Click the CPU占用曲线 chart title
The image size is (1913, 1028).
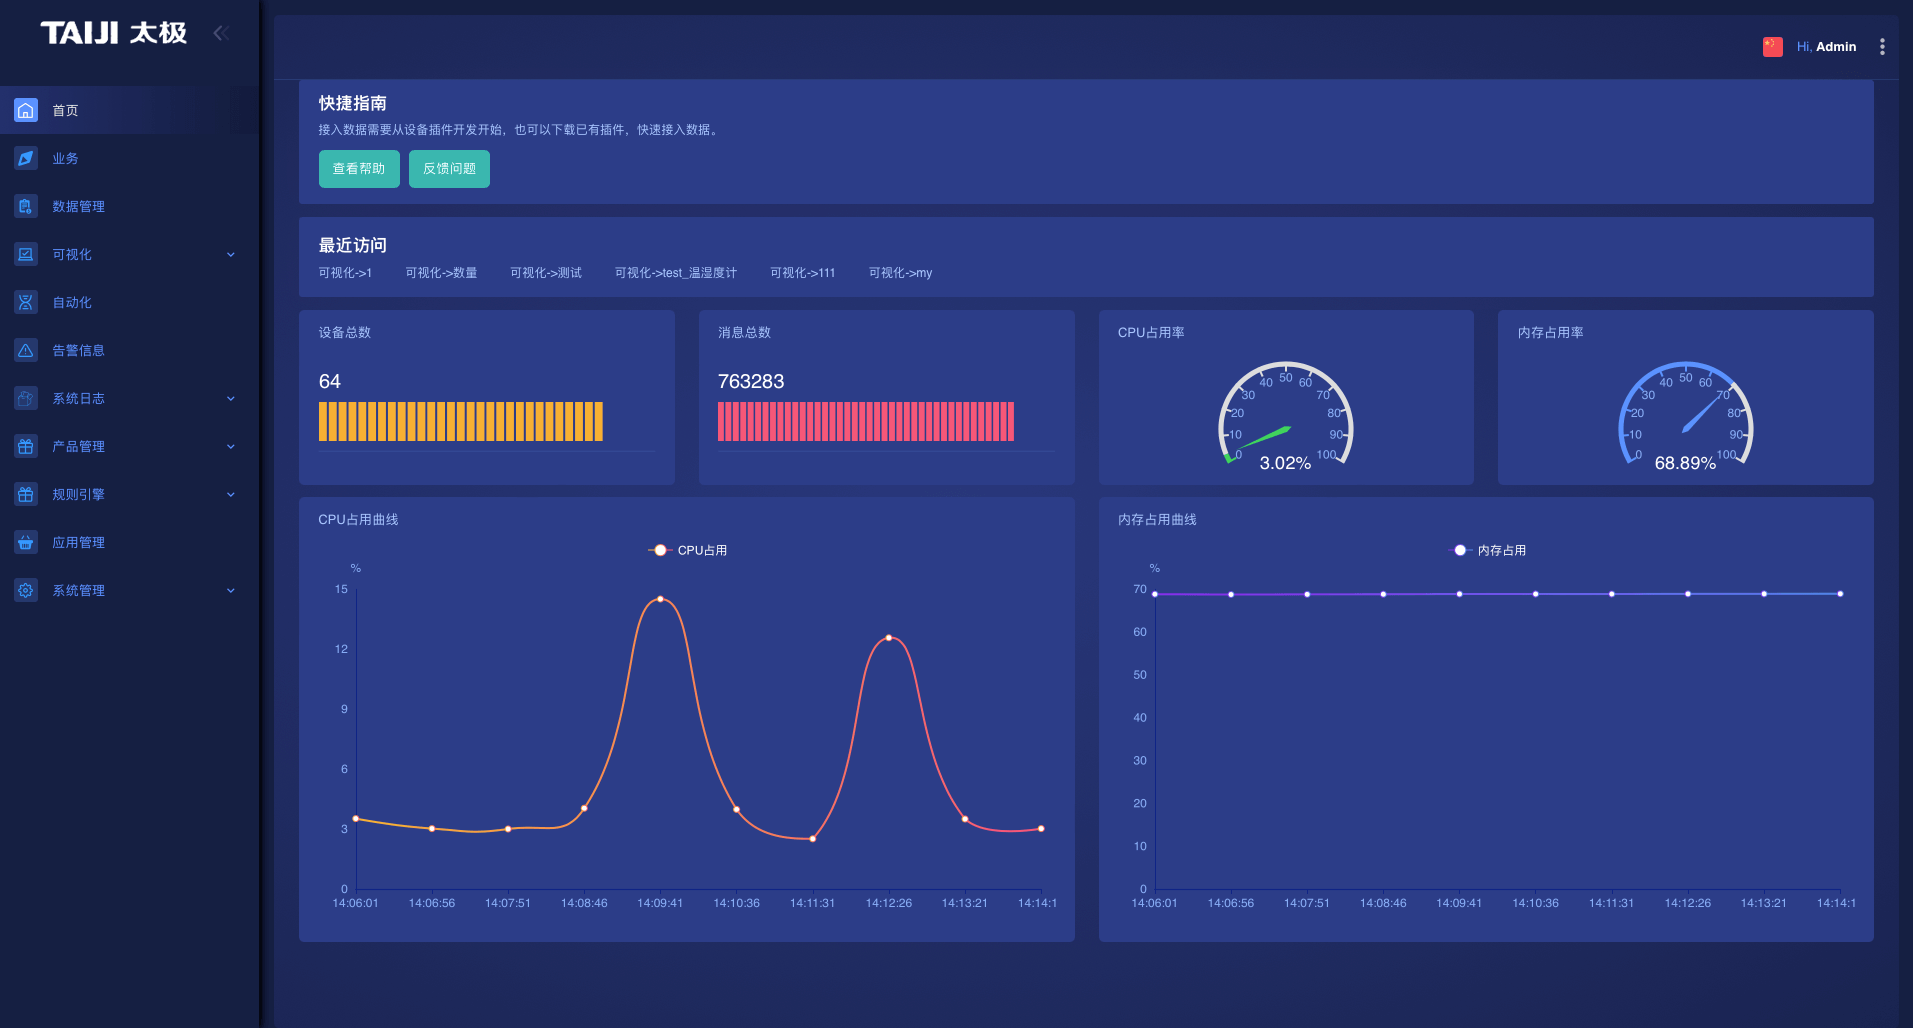pyautogui.click(x=358, y=520)
